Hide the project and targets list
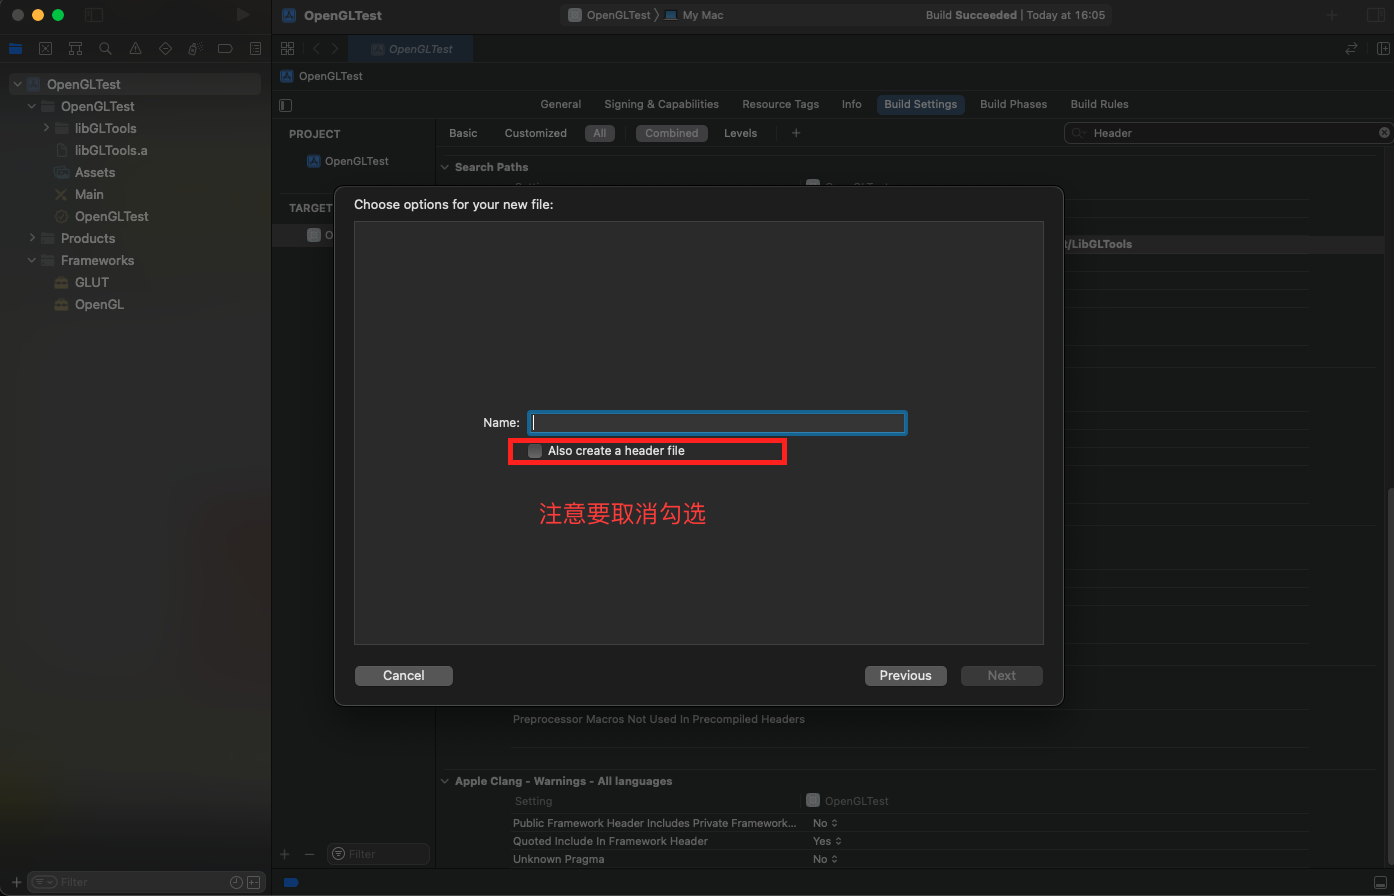This screenshot has width=1394, height=896. coord(286,105)
